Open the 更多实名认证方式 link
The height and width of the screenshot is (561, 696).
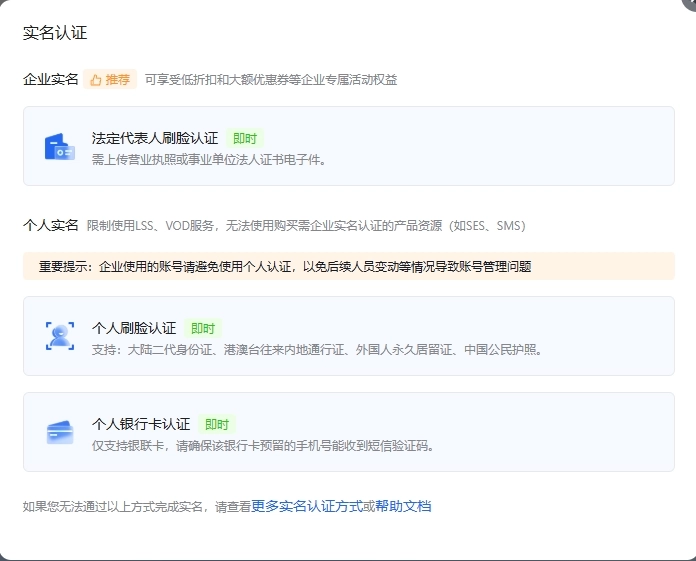point(307,506)
